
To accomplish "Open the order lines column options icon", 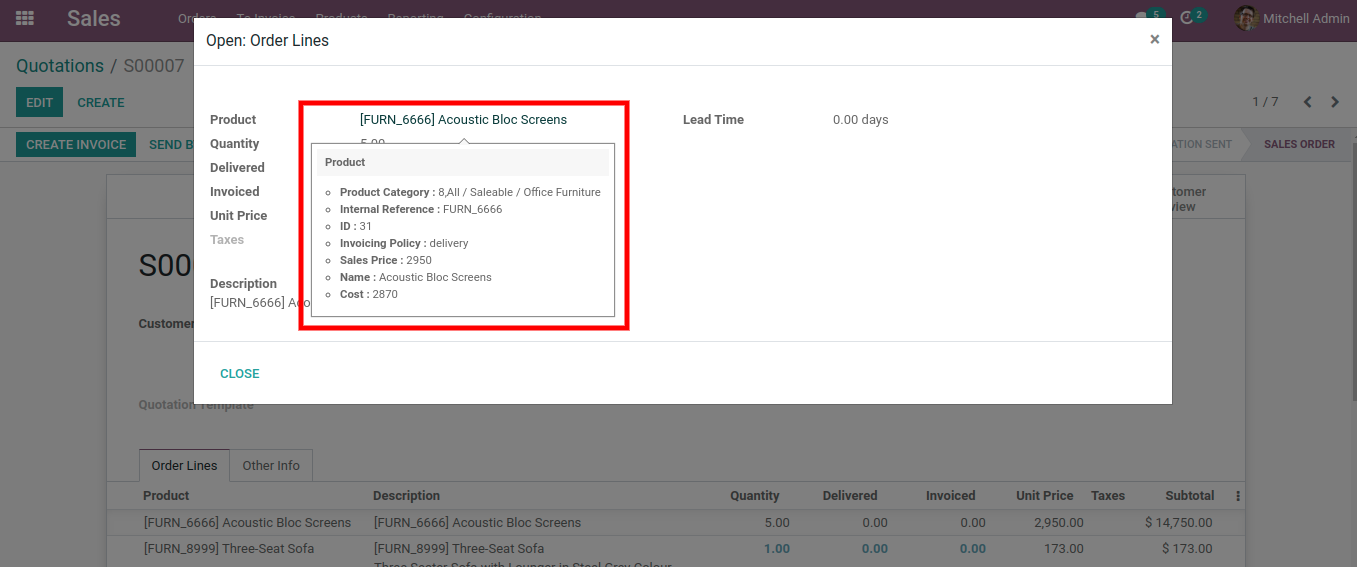I will click(x=1237, y=496).
